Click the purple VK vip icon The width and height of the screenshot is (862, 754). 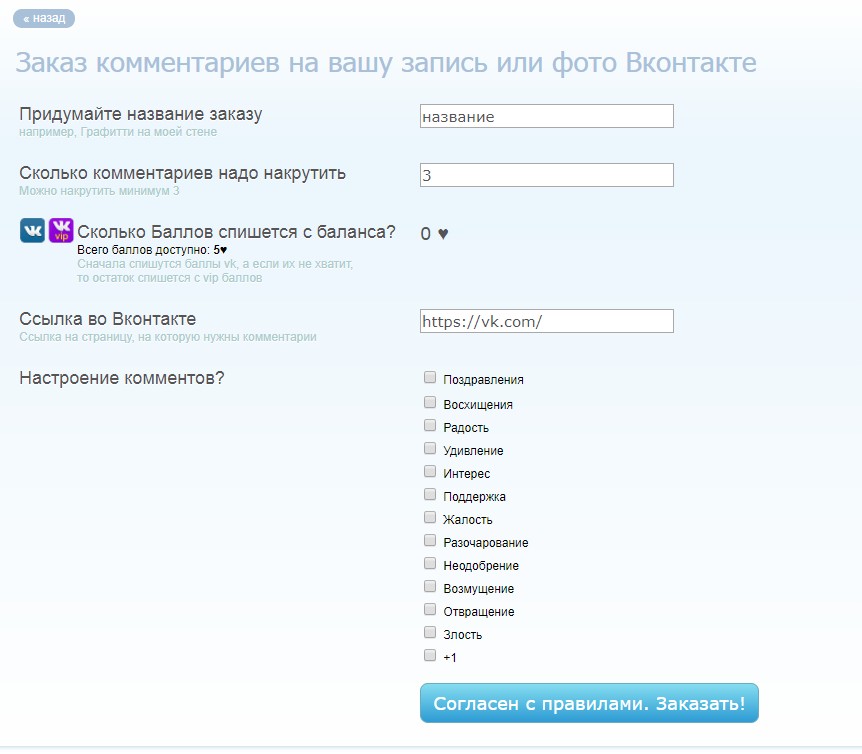61,230
